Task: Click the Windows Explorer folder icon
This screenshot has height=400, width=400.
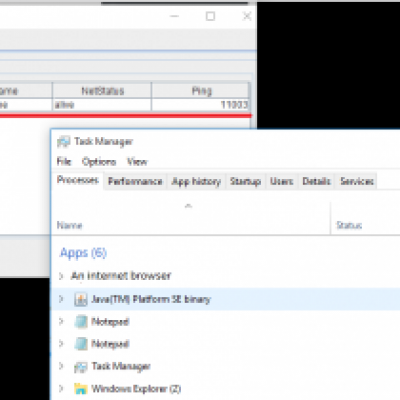Action: (81, 389)
